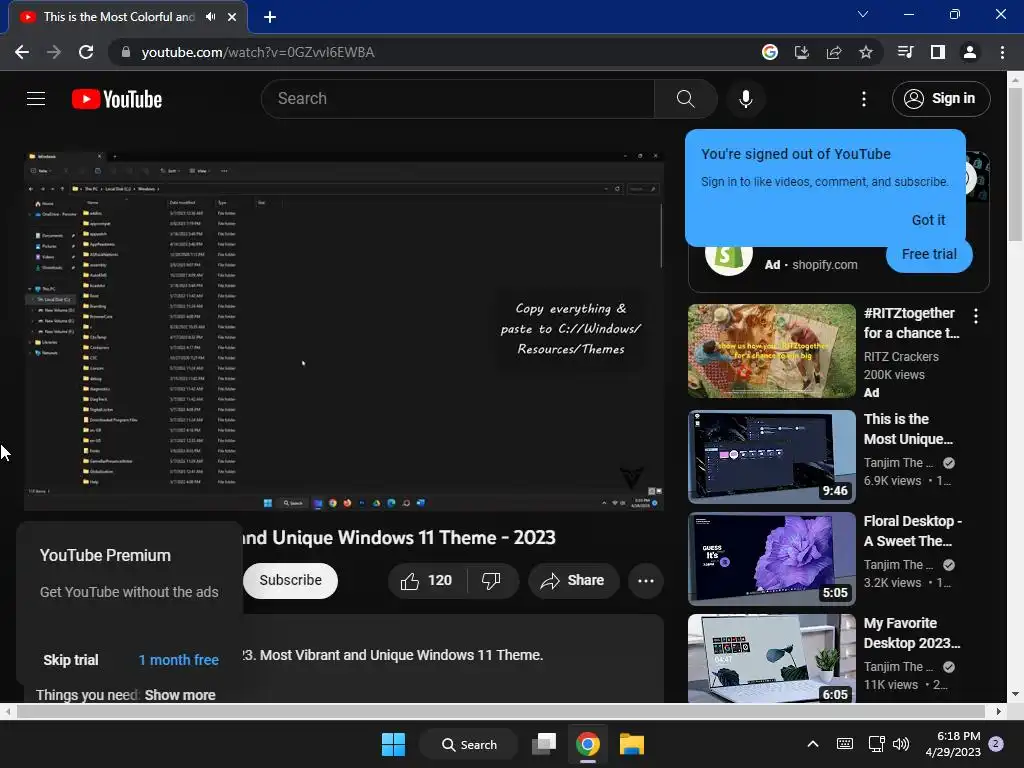Open Tanjim The channel under Floral Desktop
This screenshot has width=1024, height=768.
click(900, 564)
